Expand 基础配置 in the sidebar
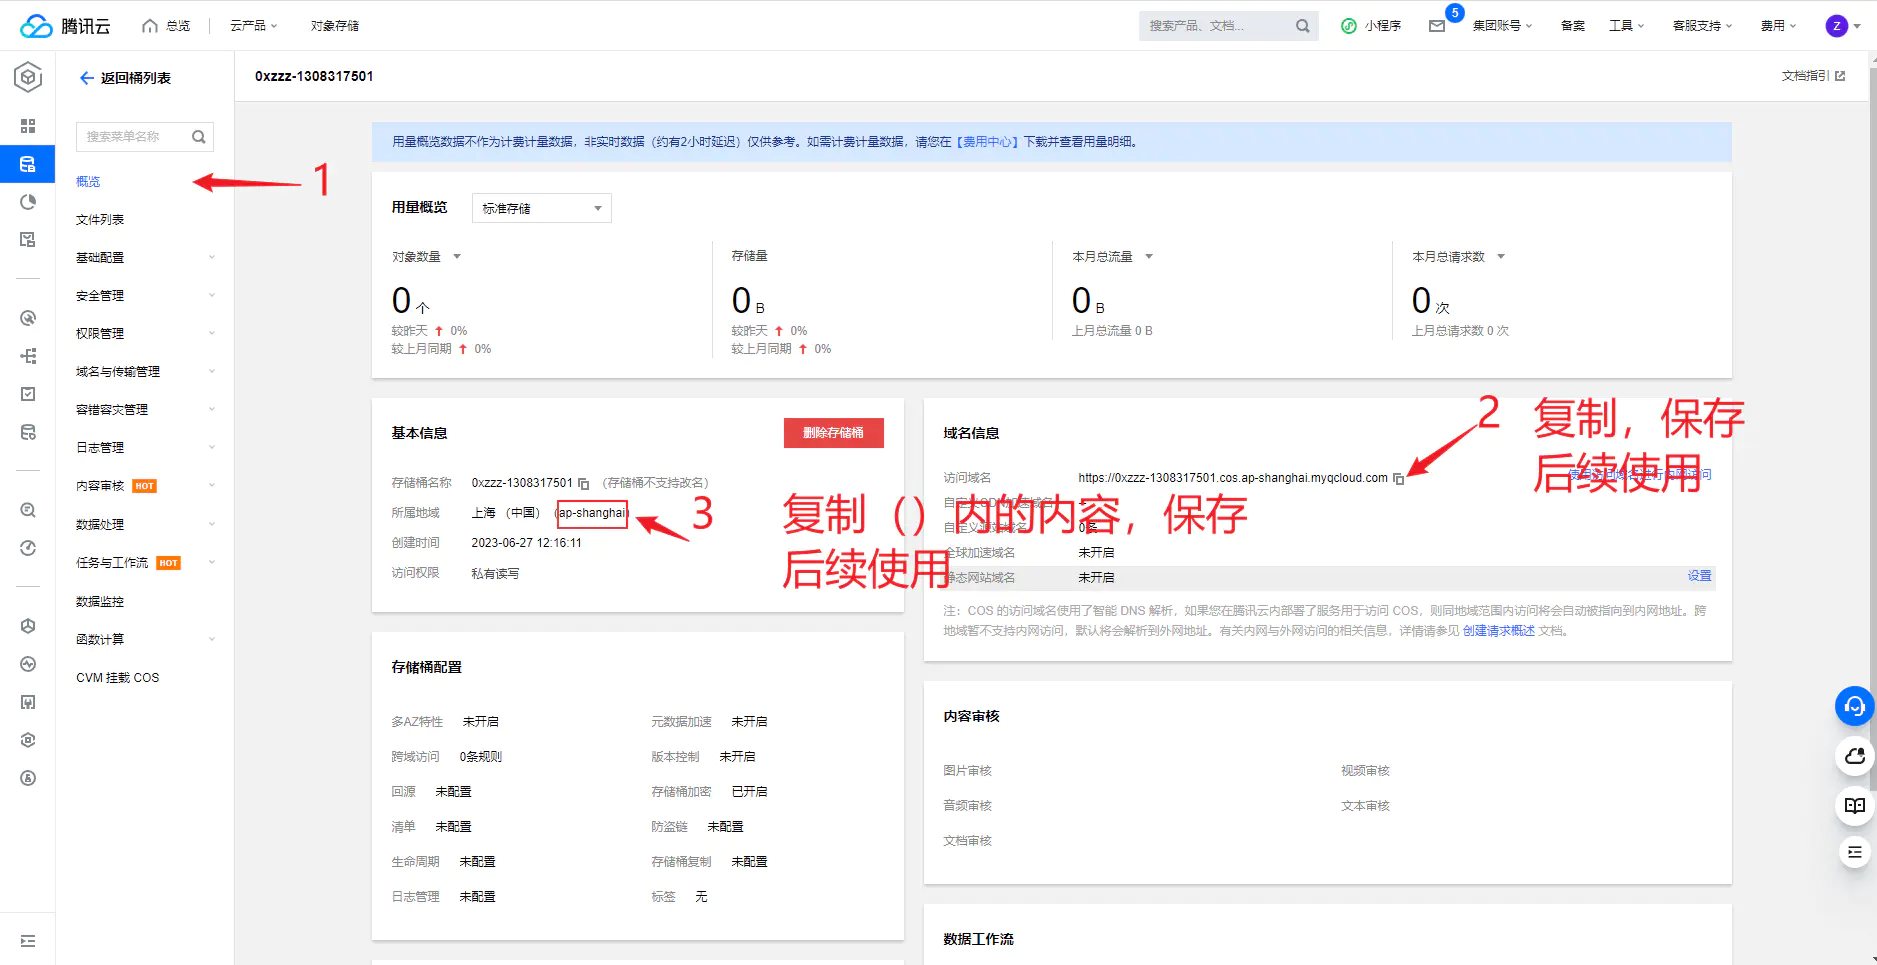 point(145,258)
